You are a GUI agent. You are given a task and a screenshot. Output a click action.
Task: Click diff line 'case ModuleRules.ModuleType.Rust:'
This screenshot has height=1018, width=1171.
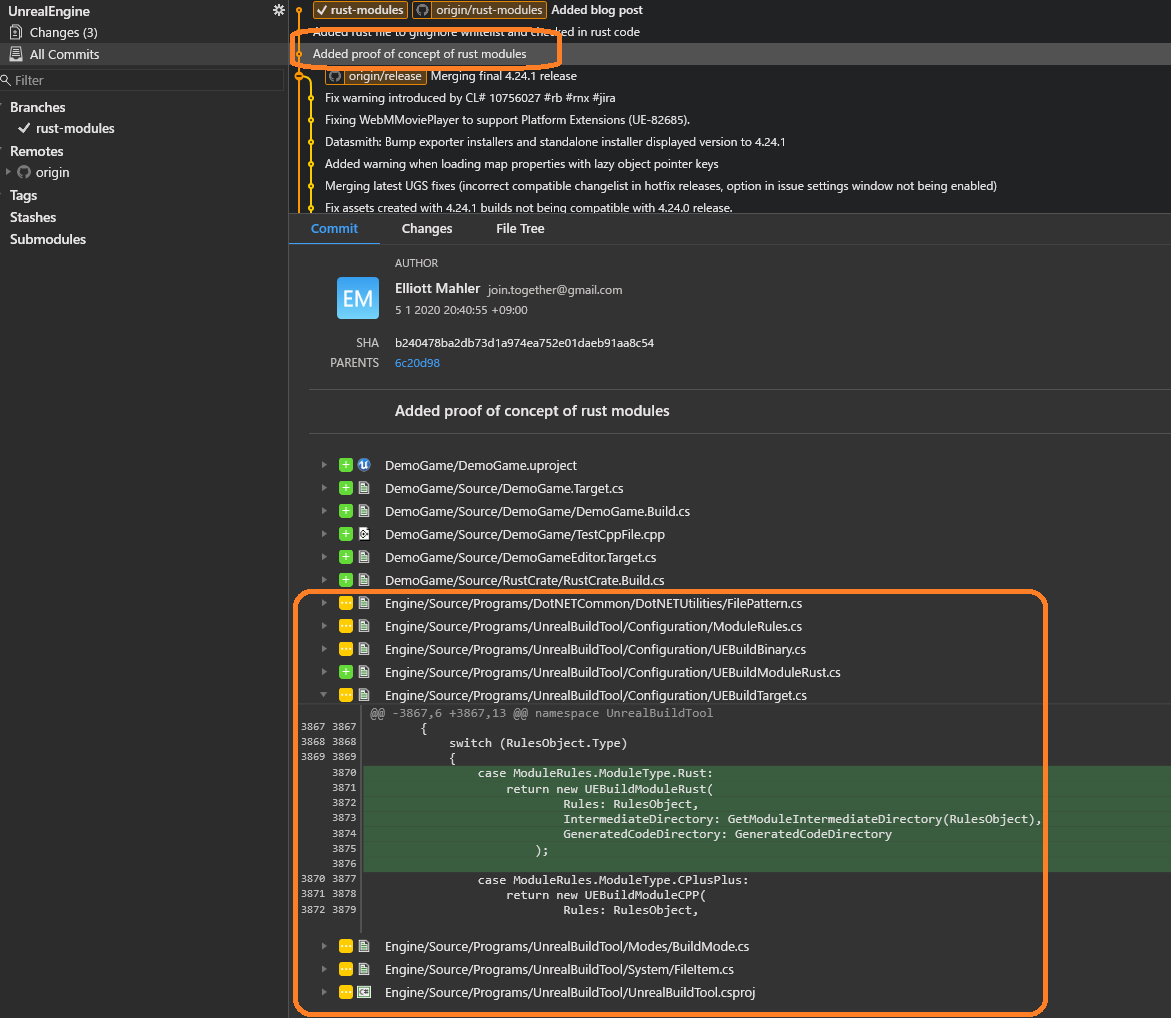[595, 773]
